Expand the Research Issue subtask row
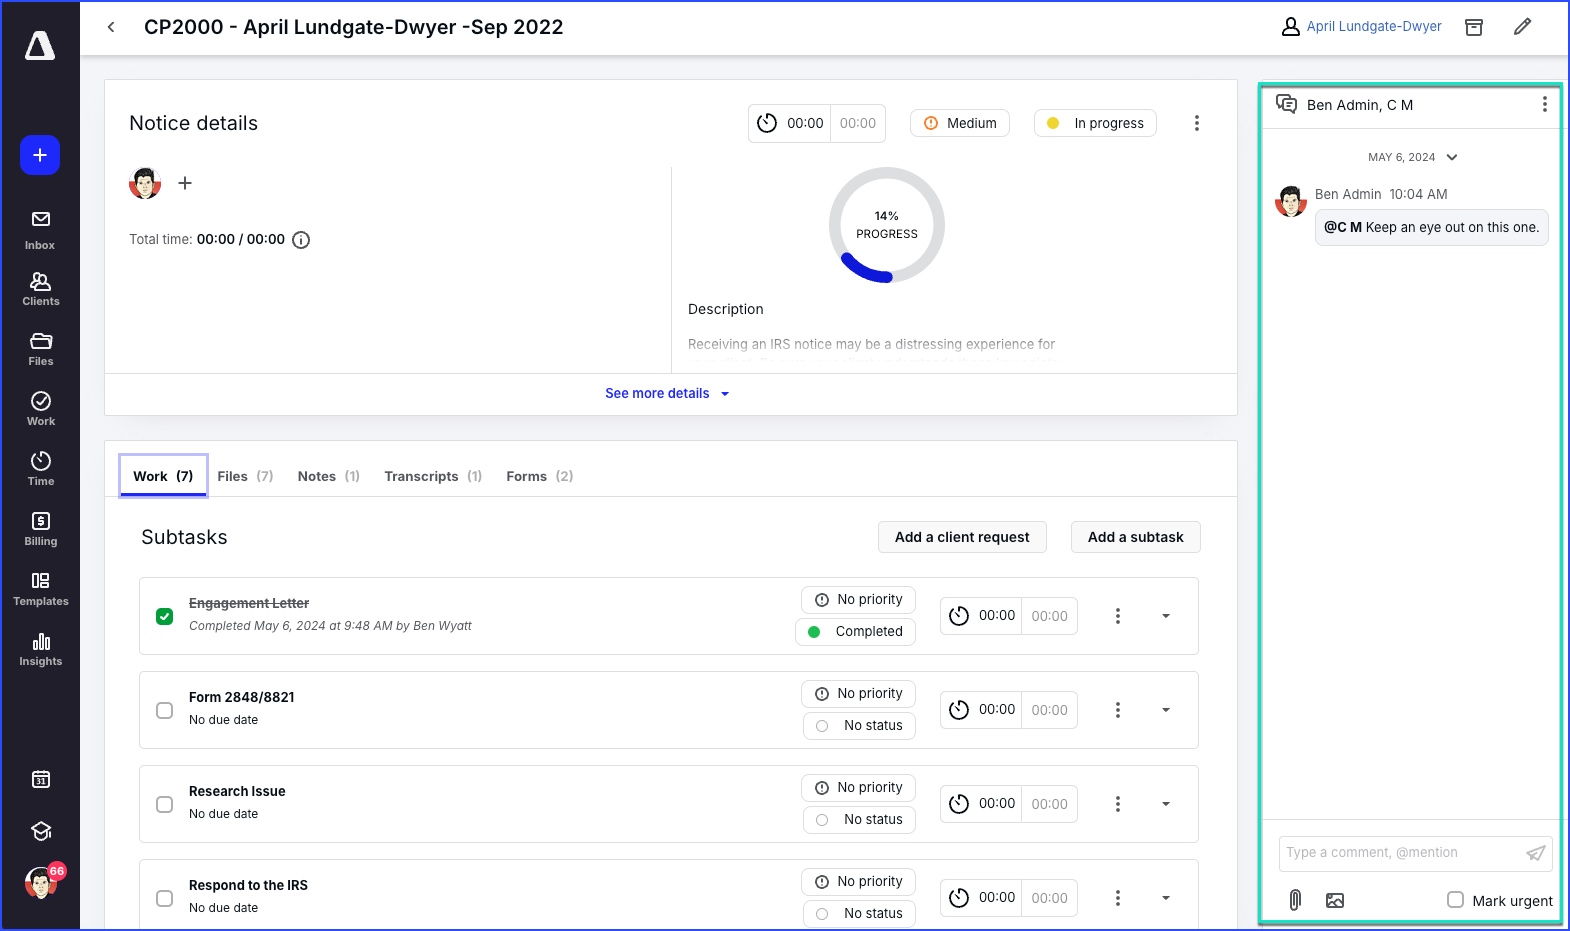This screenshot has height=931, width=1570. click(x=1166, y=804)
